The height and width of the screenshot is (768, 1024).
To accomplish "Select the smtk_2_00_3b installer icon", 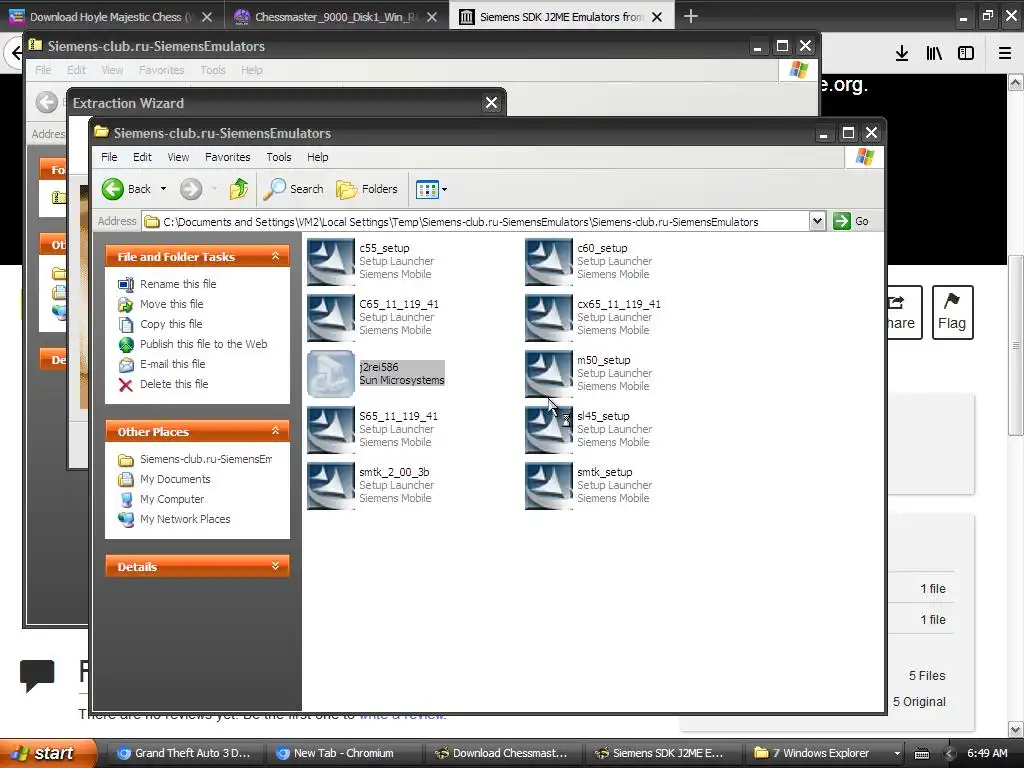I will coord(330,487).
